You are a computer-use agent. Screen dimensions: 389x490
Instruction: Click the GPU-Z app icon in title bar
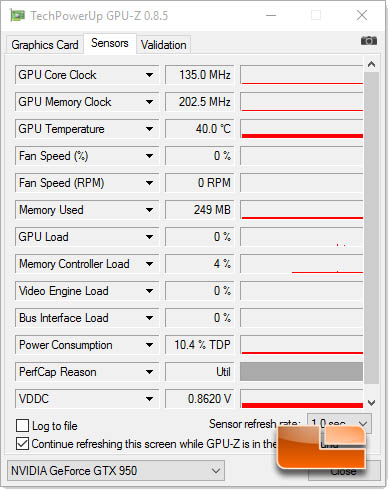[17, 15]
